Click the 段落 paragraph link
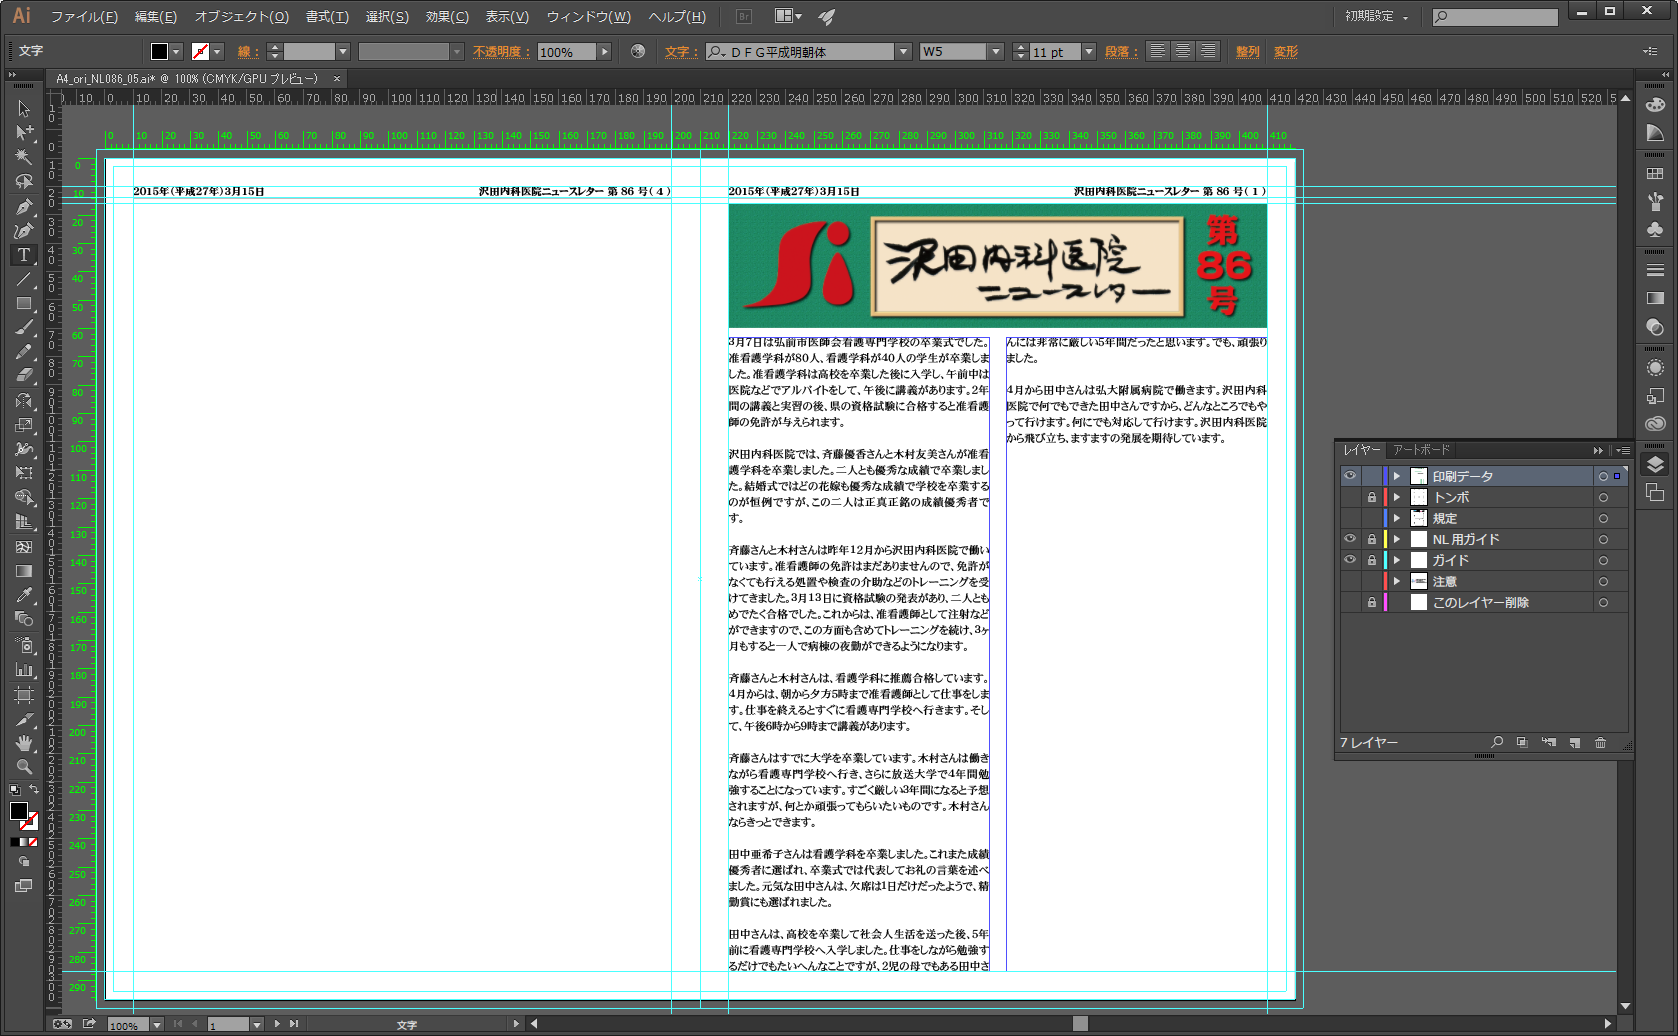This screenshot has width=1678, height=1036. 1121,52
